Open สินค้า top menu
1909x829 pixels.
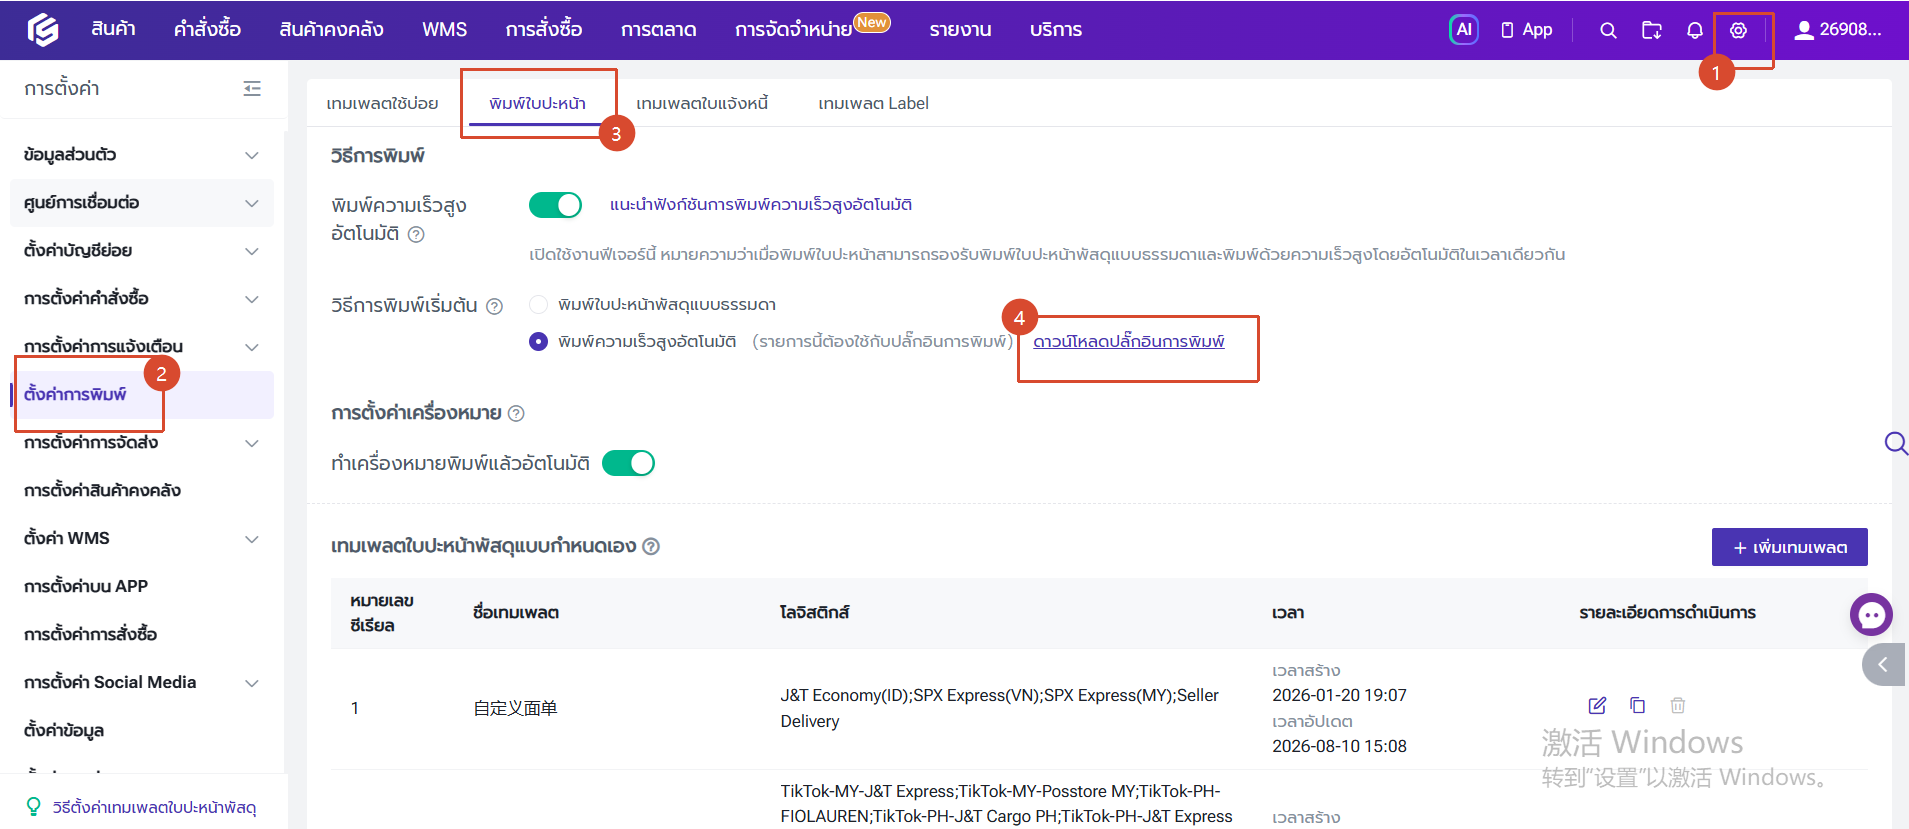coord(113,30)
